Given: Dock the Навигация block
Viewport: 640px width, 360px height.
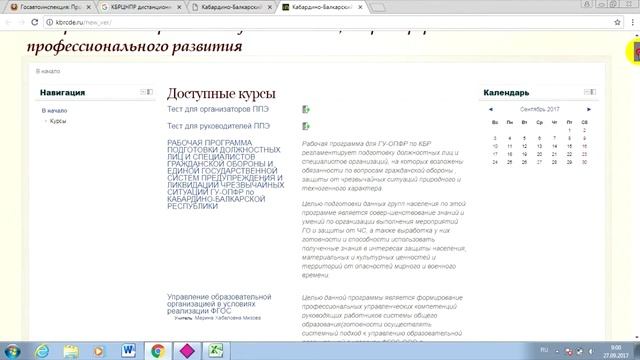Looking at the screenshot, I should tap(150, 92).
